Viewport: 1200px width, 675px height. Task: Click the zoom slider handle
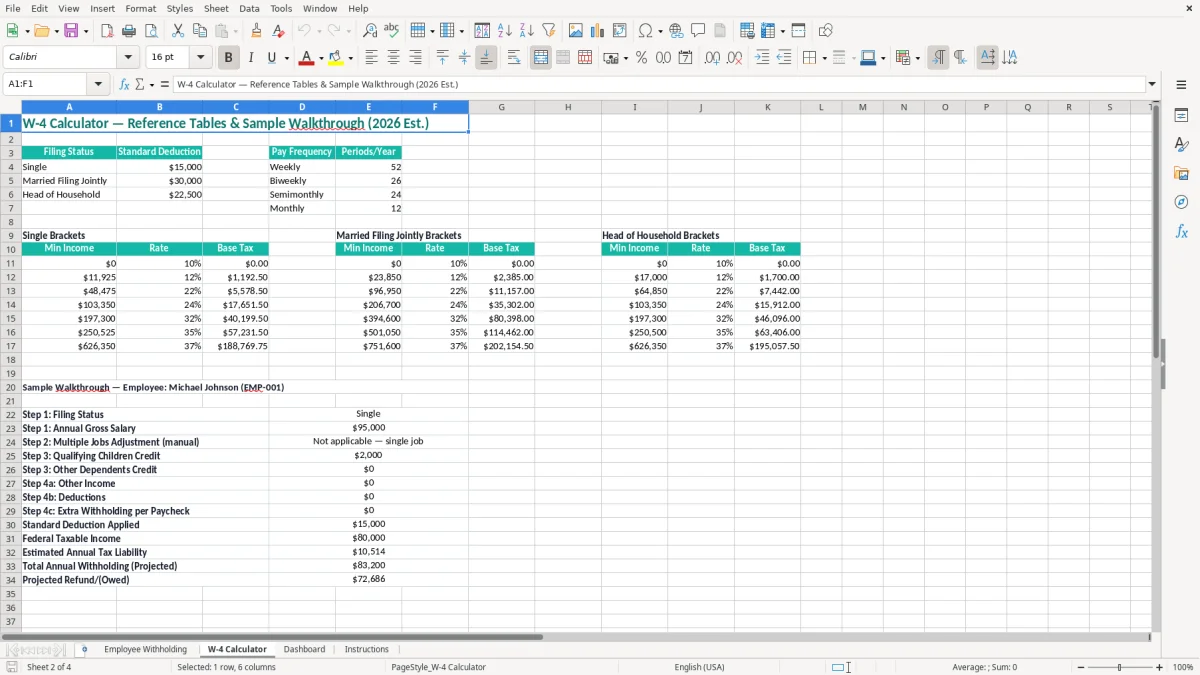1120,667
